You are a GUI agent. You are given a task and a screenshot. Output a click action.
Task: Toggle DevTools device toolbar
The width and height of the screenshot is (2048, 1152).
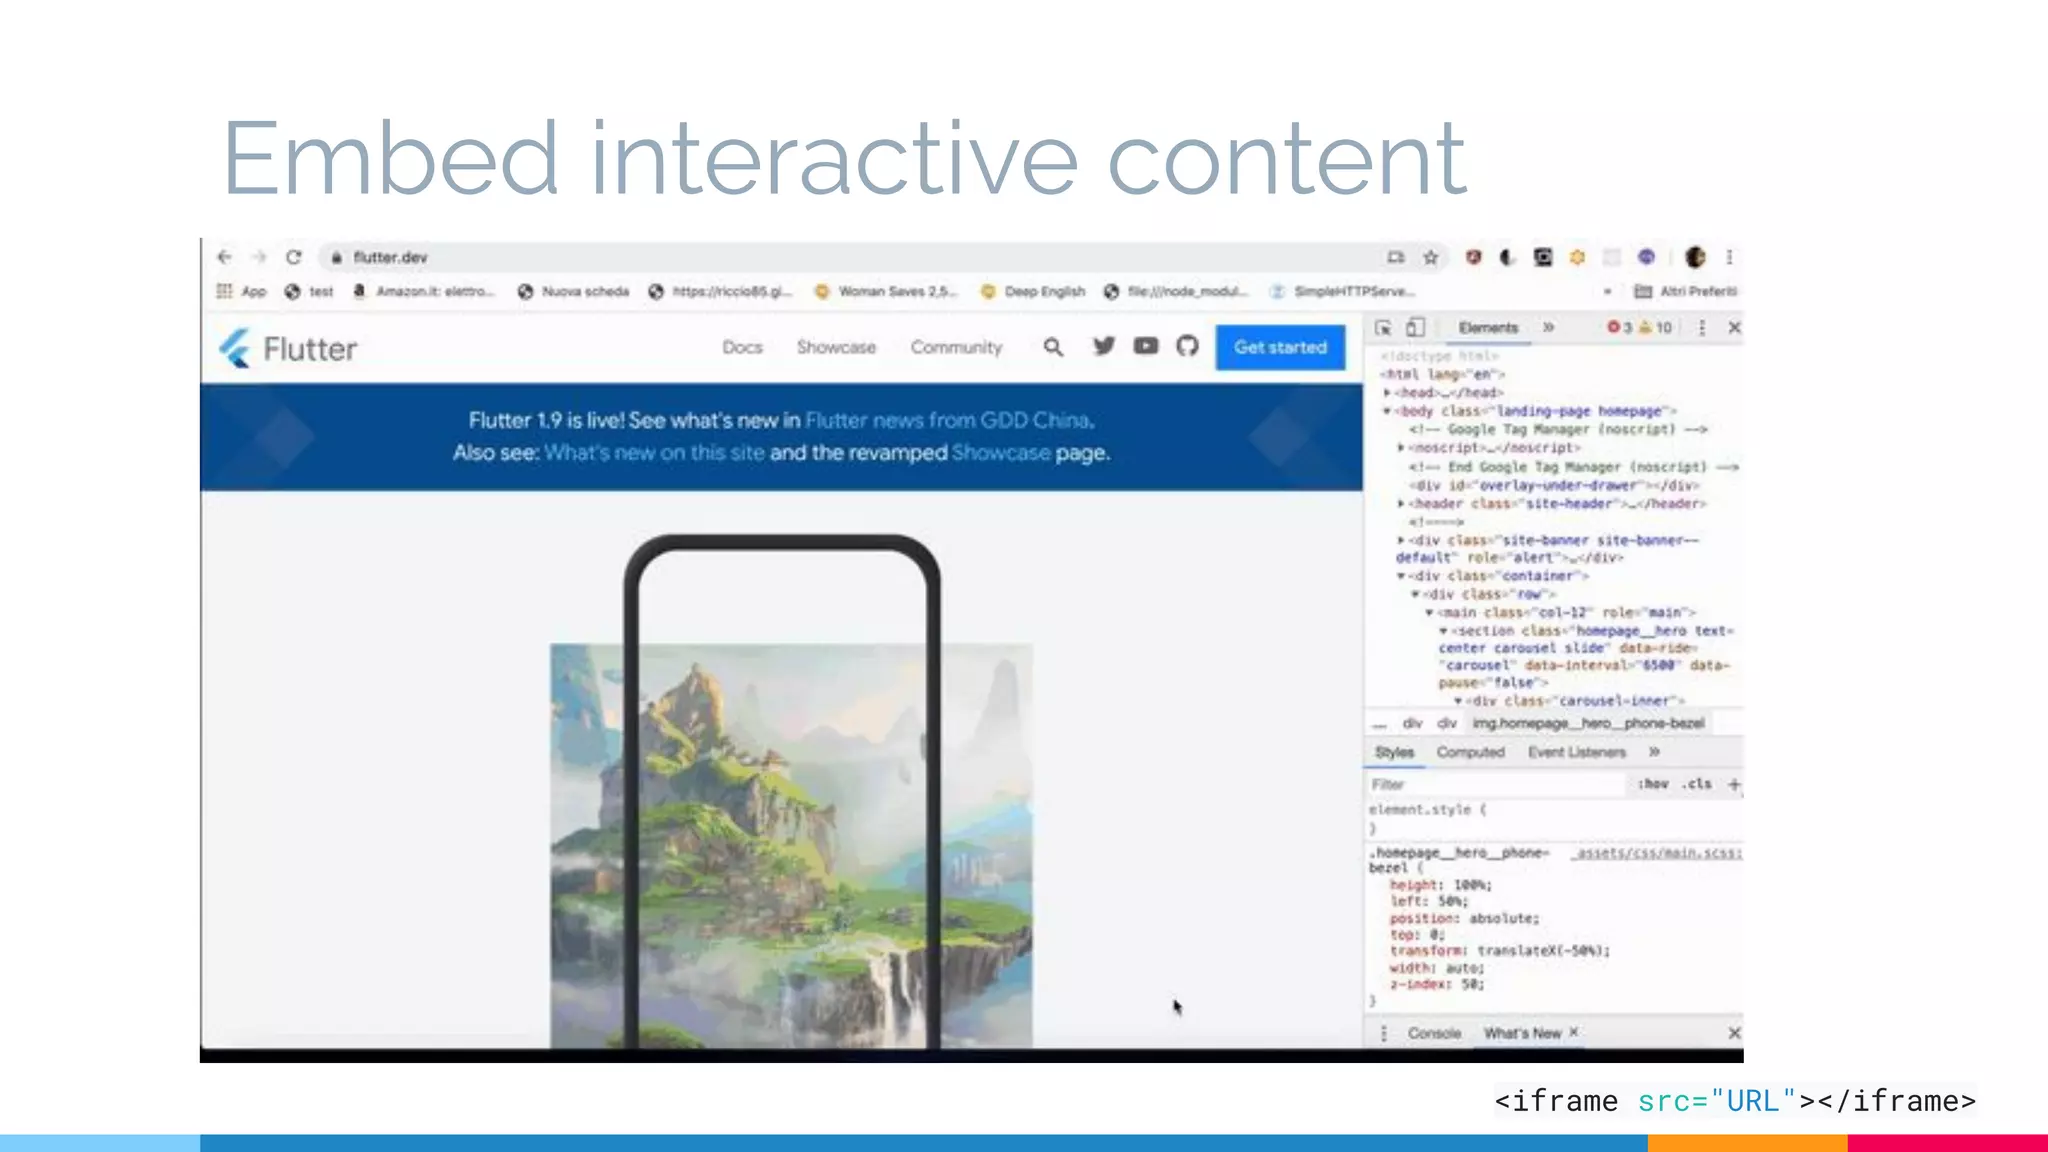coord(1415,327)
